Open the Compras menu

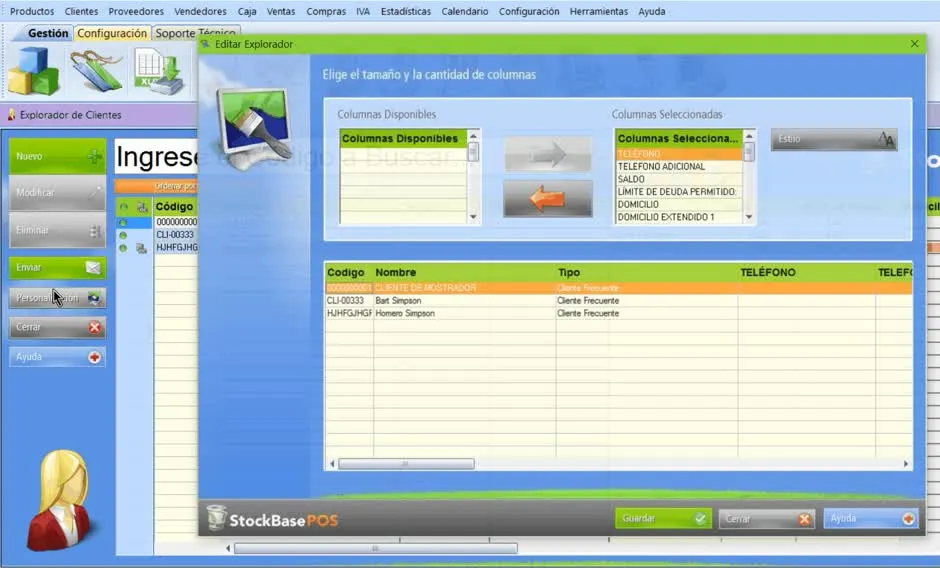326,11
